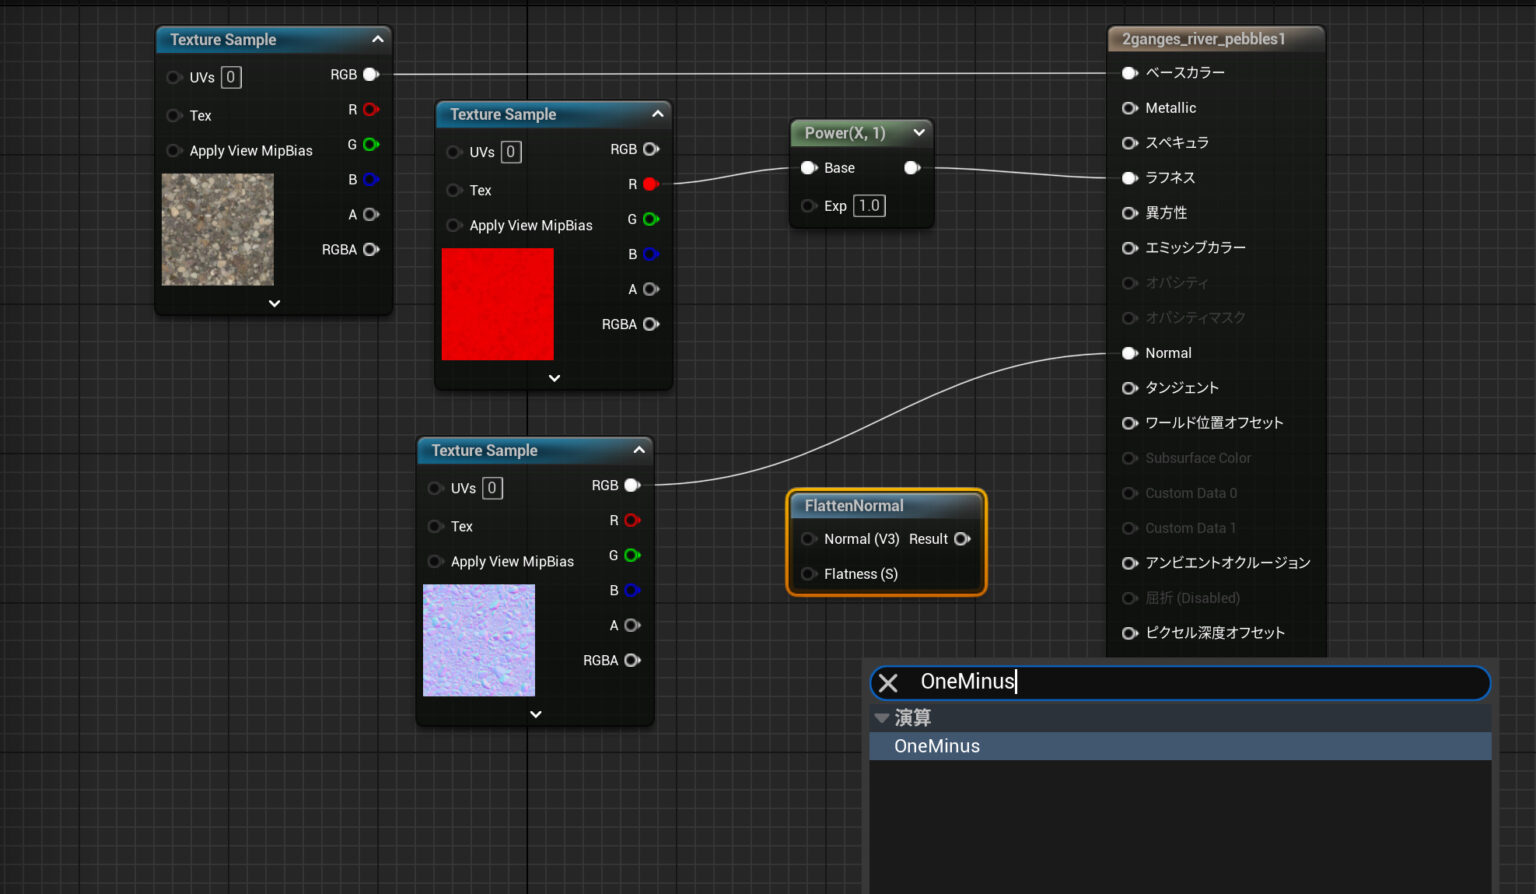This screenshot has height=894, width=1536.
Task: Click the ベースカラー input pin on material node
Action: [1130, 72]
